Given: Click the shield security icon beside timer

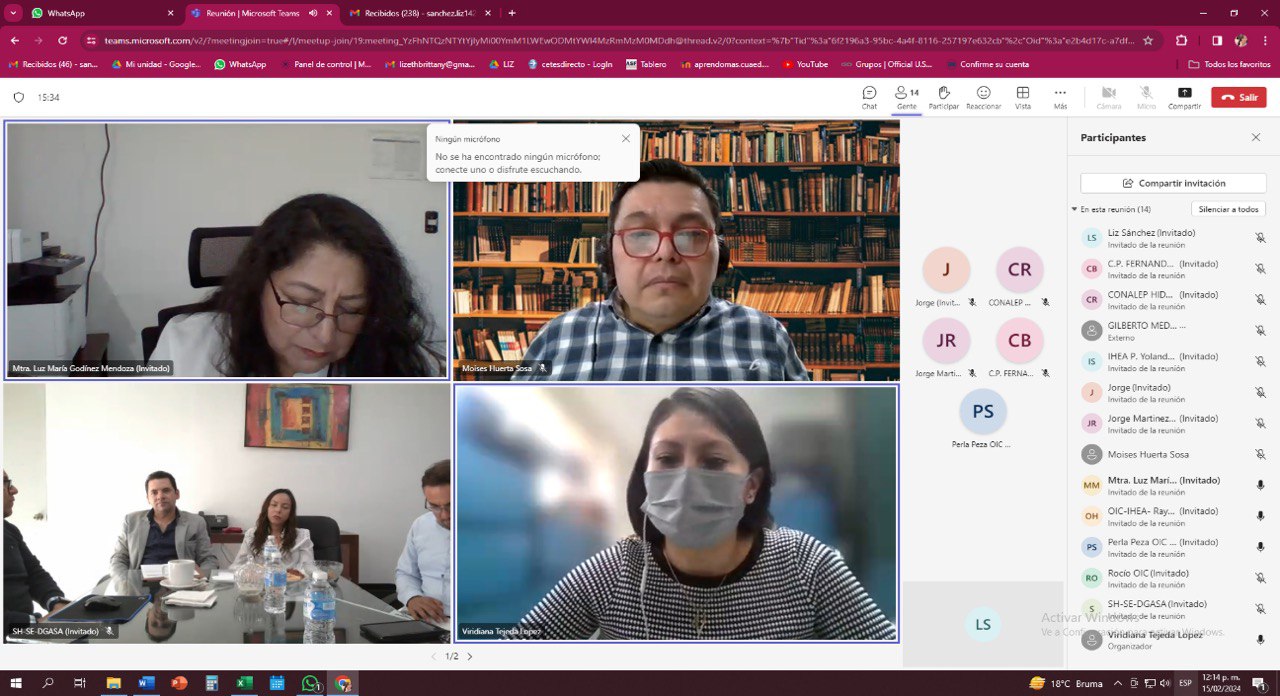Looking at the screenshot, I should tap(18, 98).
